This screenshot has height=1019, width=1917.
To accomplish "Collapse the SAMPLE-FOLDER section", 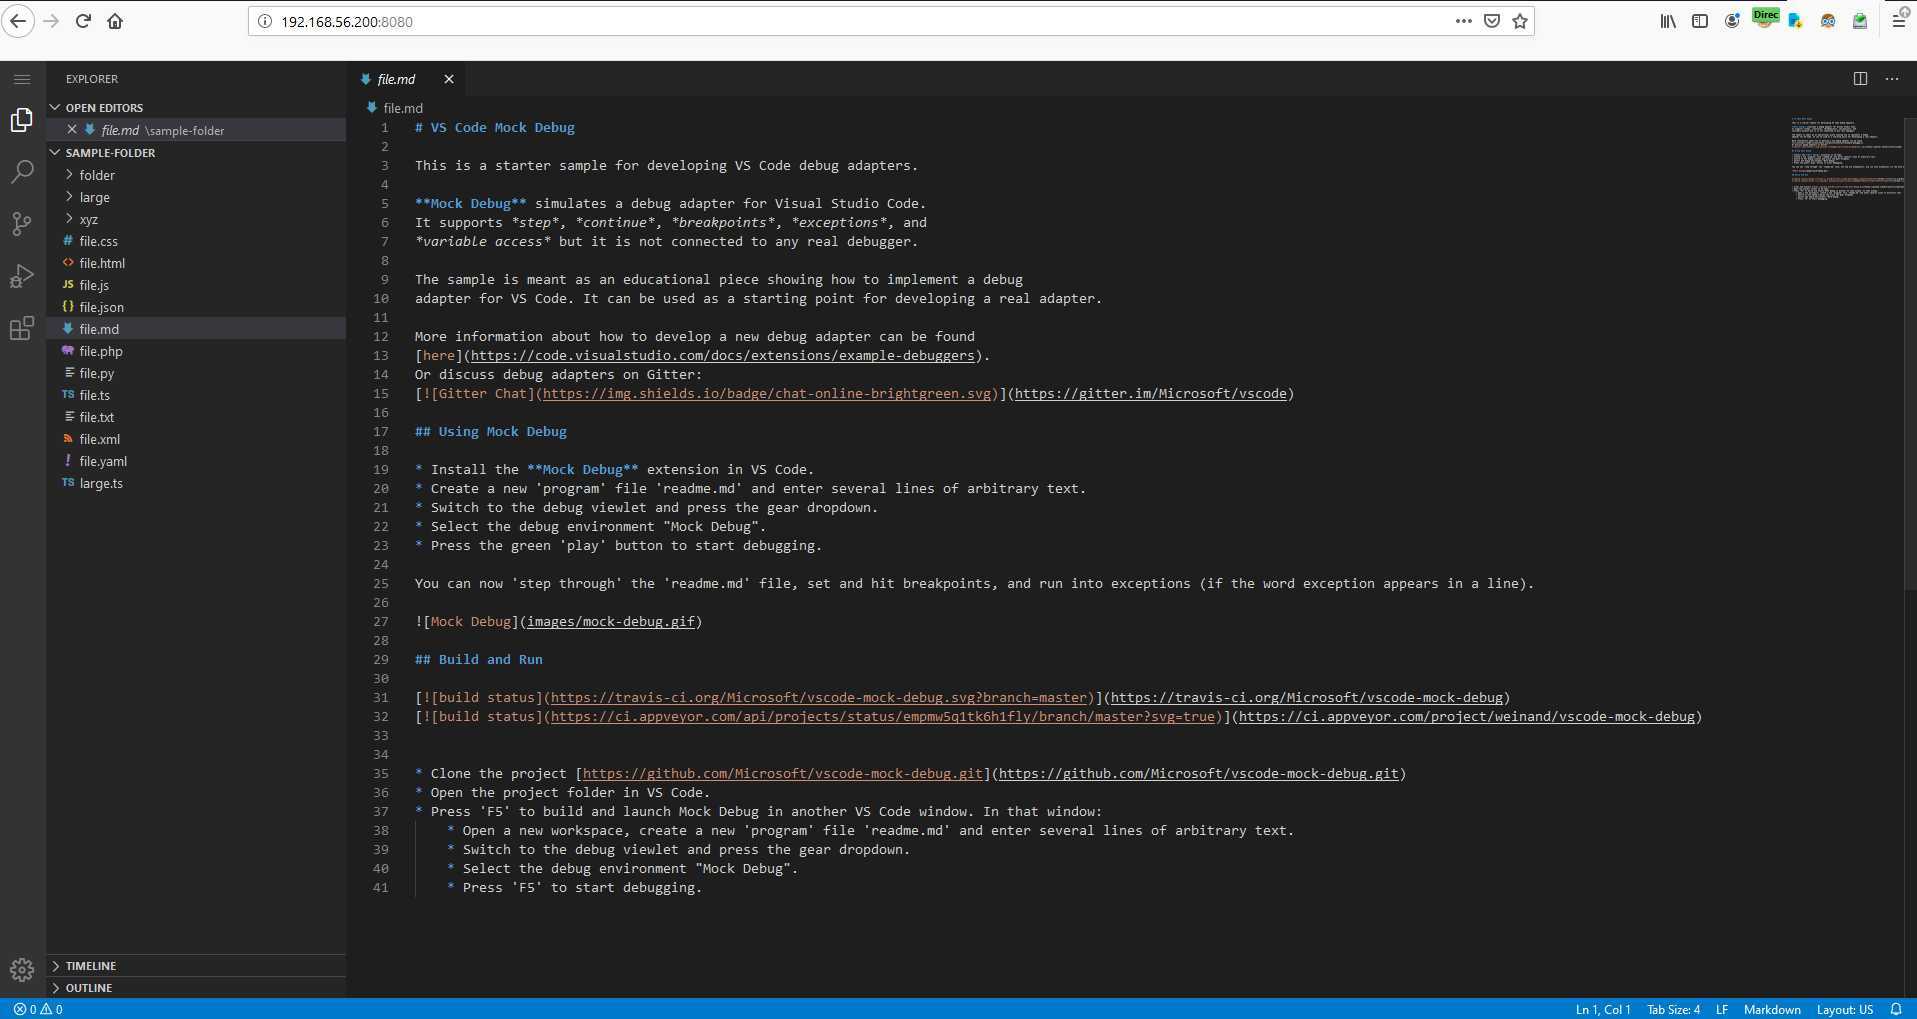I will [196, 153].
